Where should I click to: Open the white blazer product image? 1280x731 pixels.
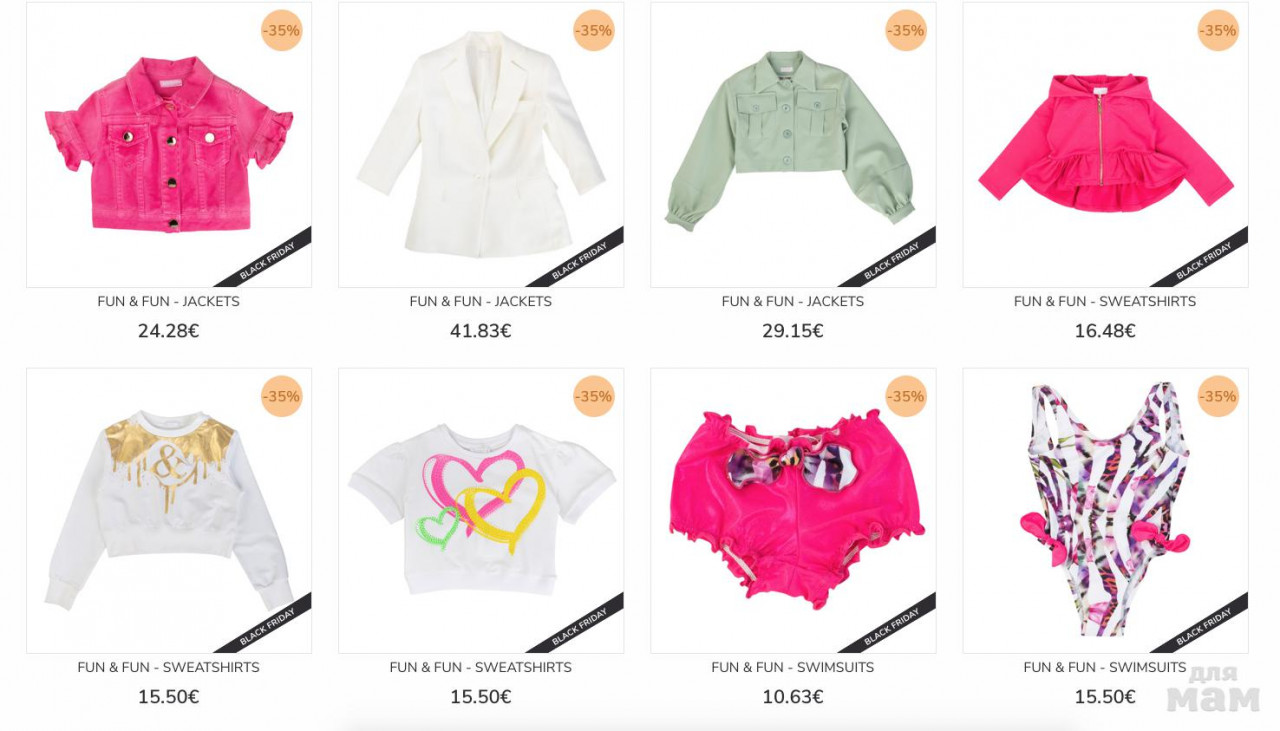pyautogui.click(x=481, y=145)
